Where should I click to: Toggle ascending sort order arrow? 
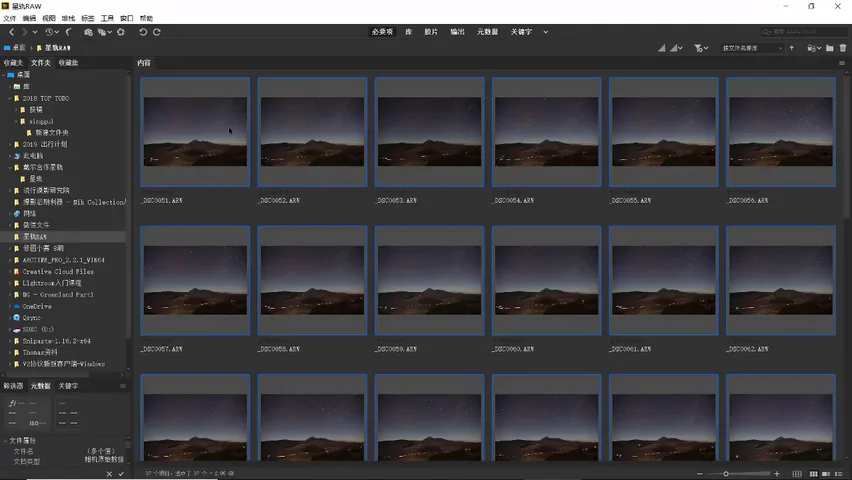(792, 48)
